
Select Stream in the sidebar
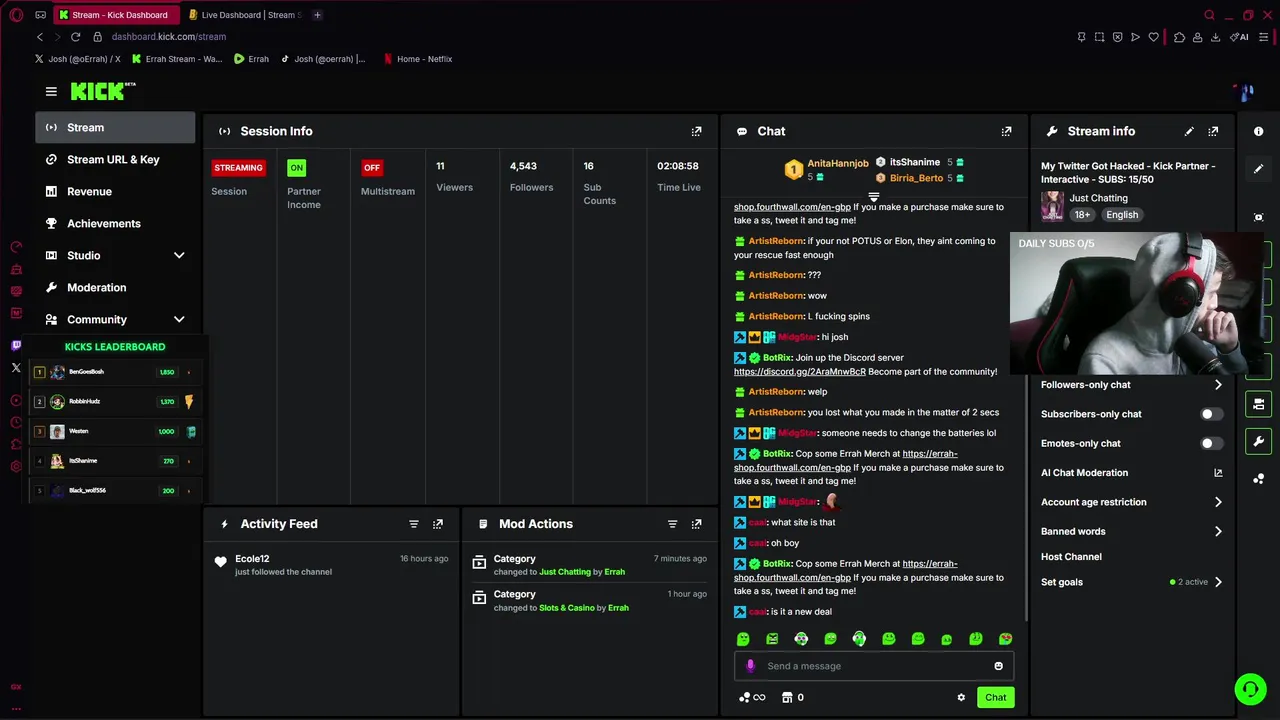point(116,128)
